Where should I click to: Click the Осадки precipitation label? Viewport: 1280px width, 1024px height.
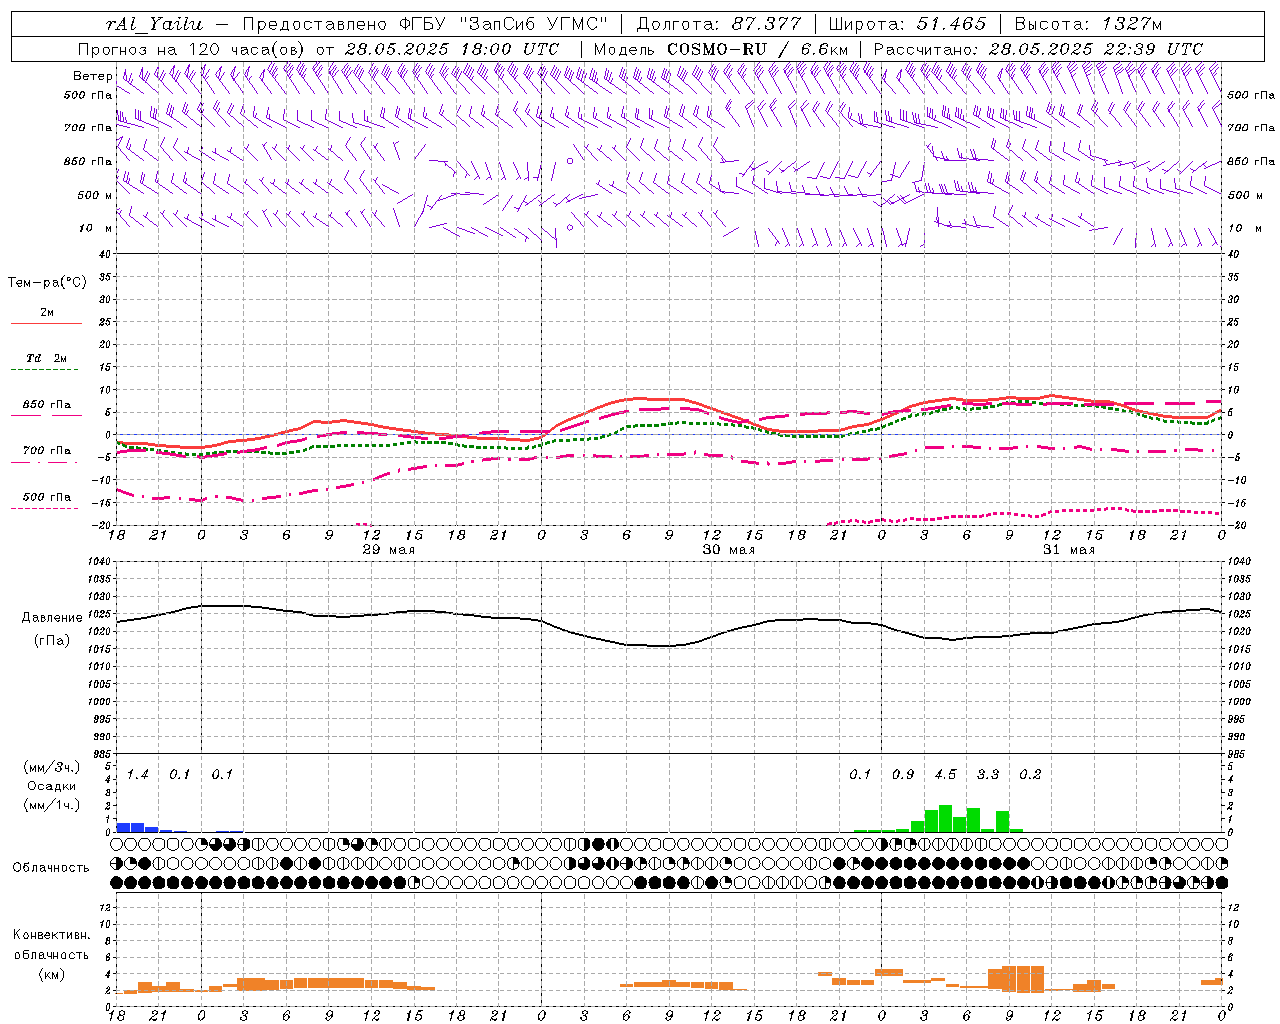click(x=52, y=786)
